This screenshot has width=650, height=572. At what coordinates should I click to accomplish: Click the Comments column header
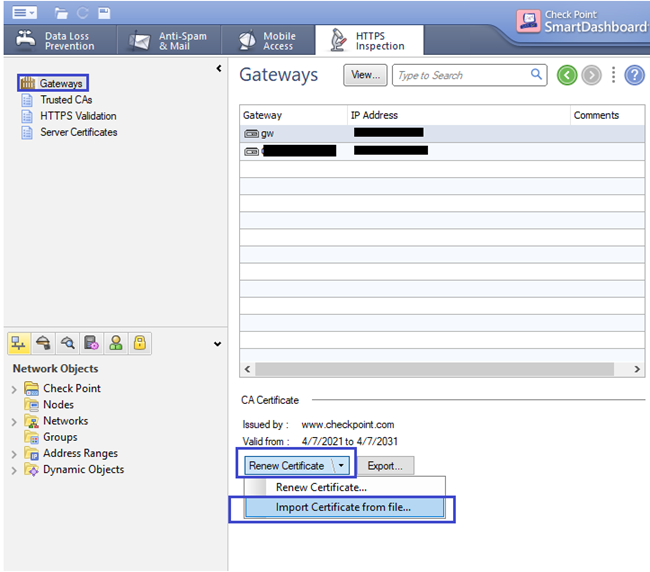pyautogui.click(x=607, y=115)
